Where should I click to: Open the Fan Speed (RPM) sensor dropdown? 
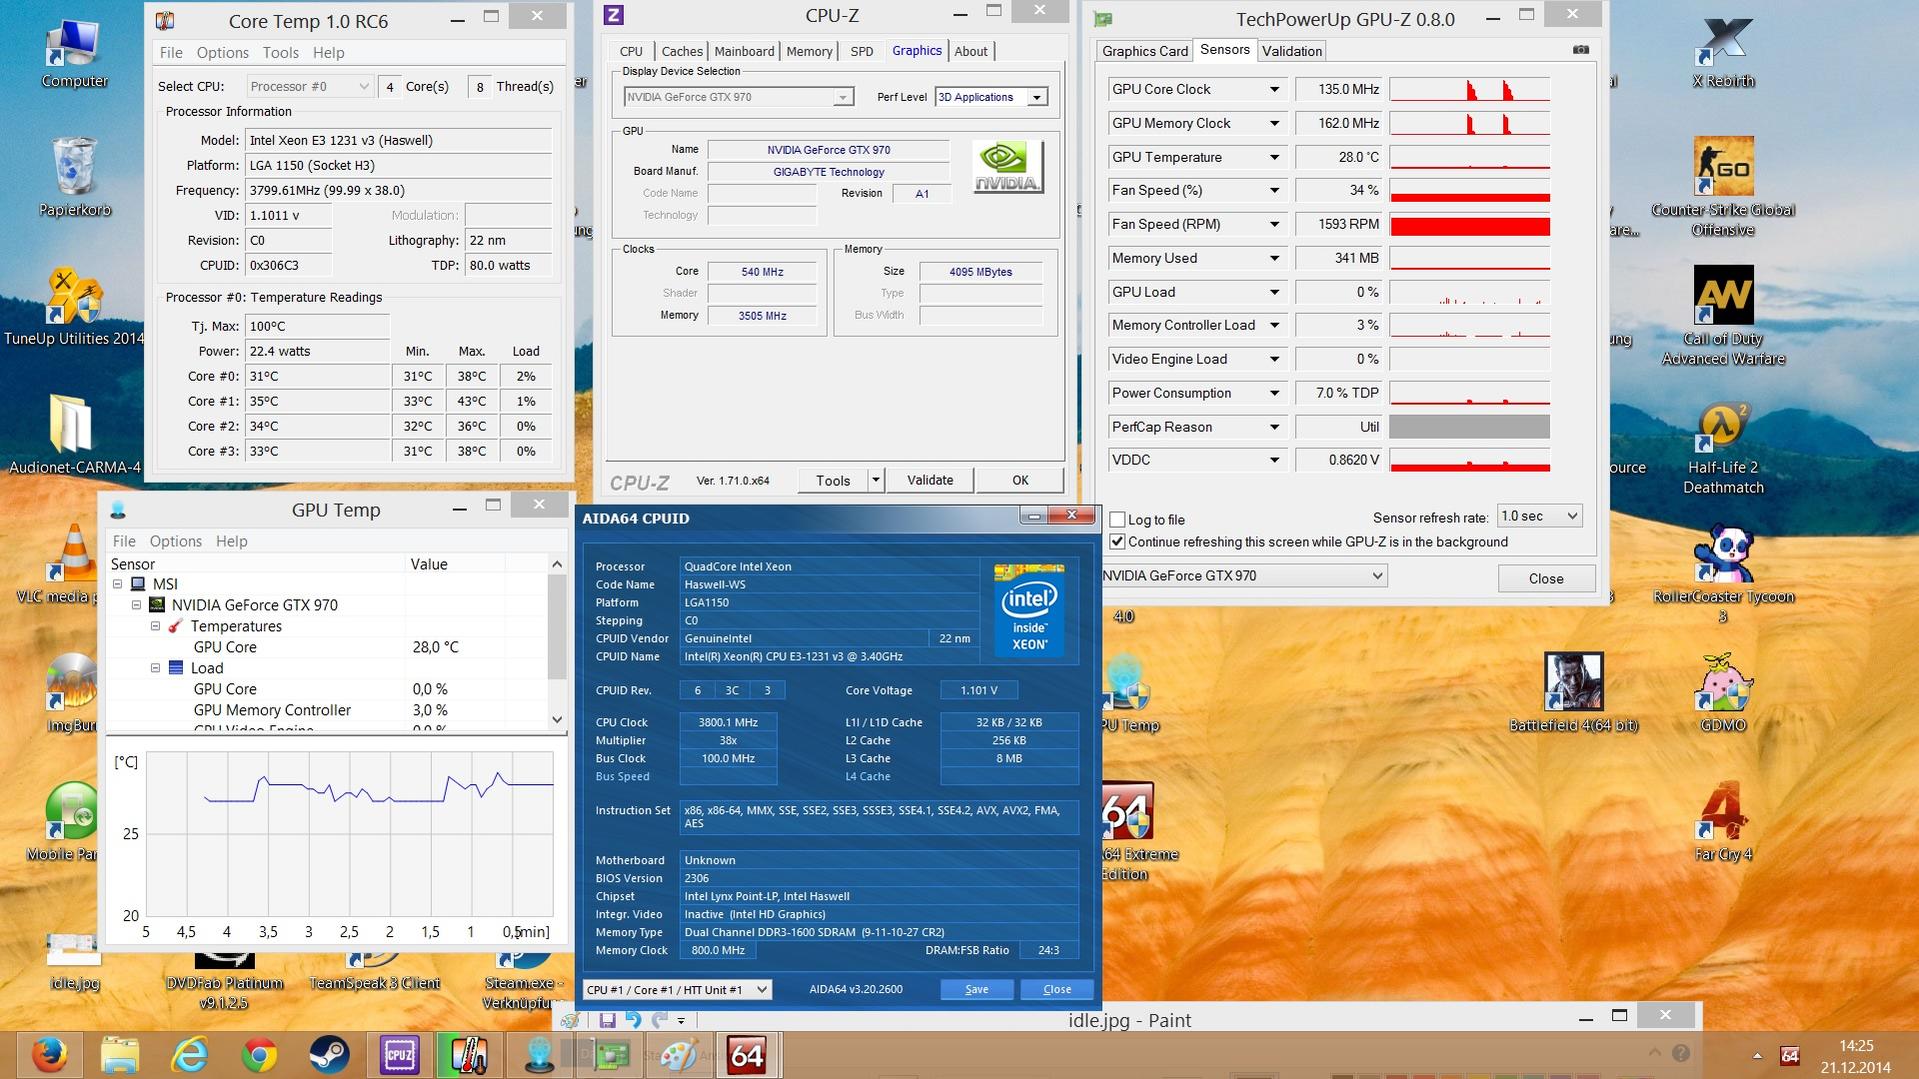[x=1274, y=225]
